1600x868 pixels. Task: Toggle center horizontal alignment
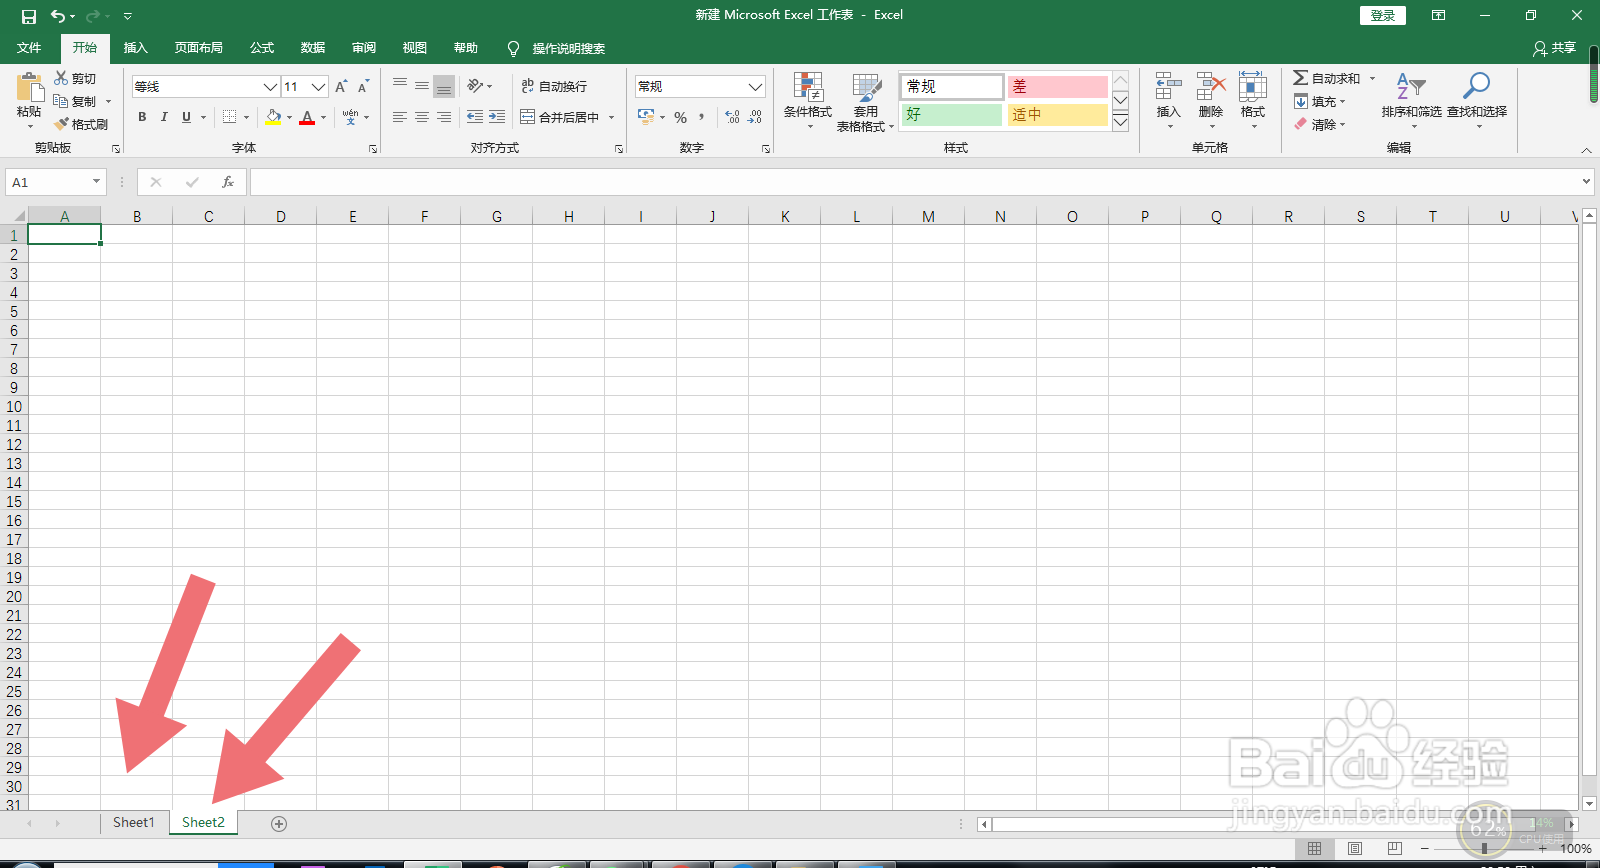422,117
